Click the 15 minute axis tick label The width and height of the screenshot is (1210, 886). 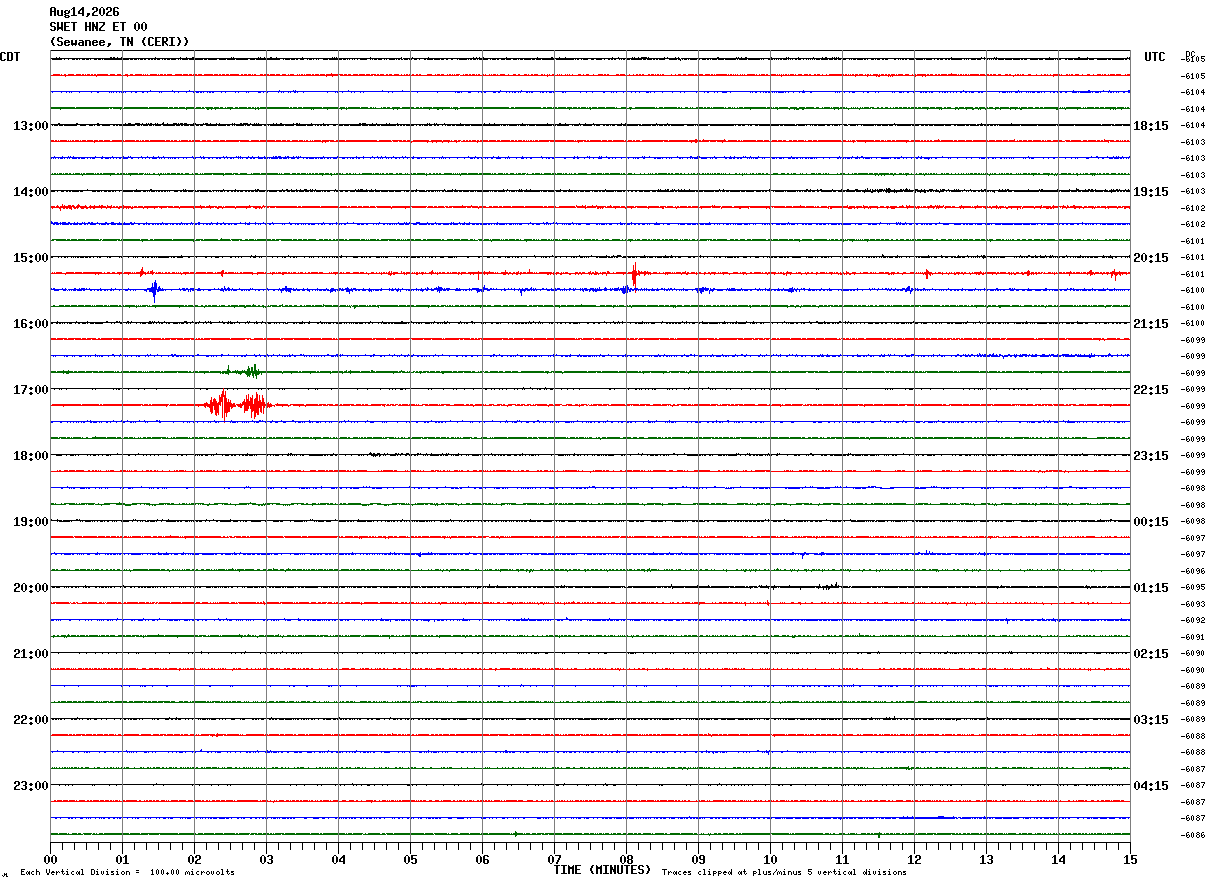point(1130,860)
